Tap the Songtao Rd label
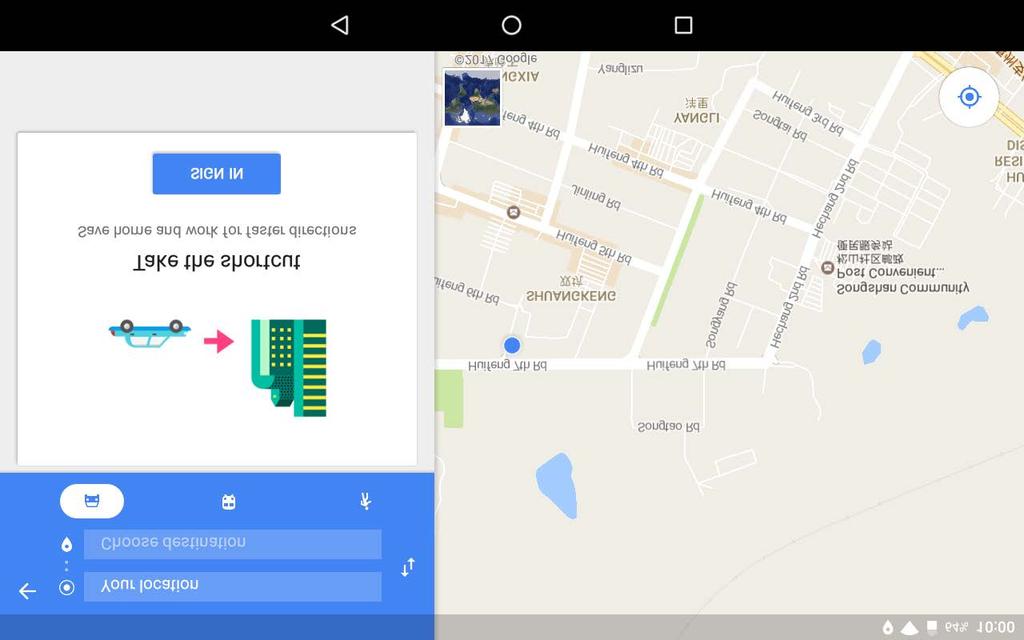The height and width of the screenshot is (640, 1024). (x=668, y=426)
